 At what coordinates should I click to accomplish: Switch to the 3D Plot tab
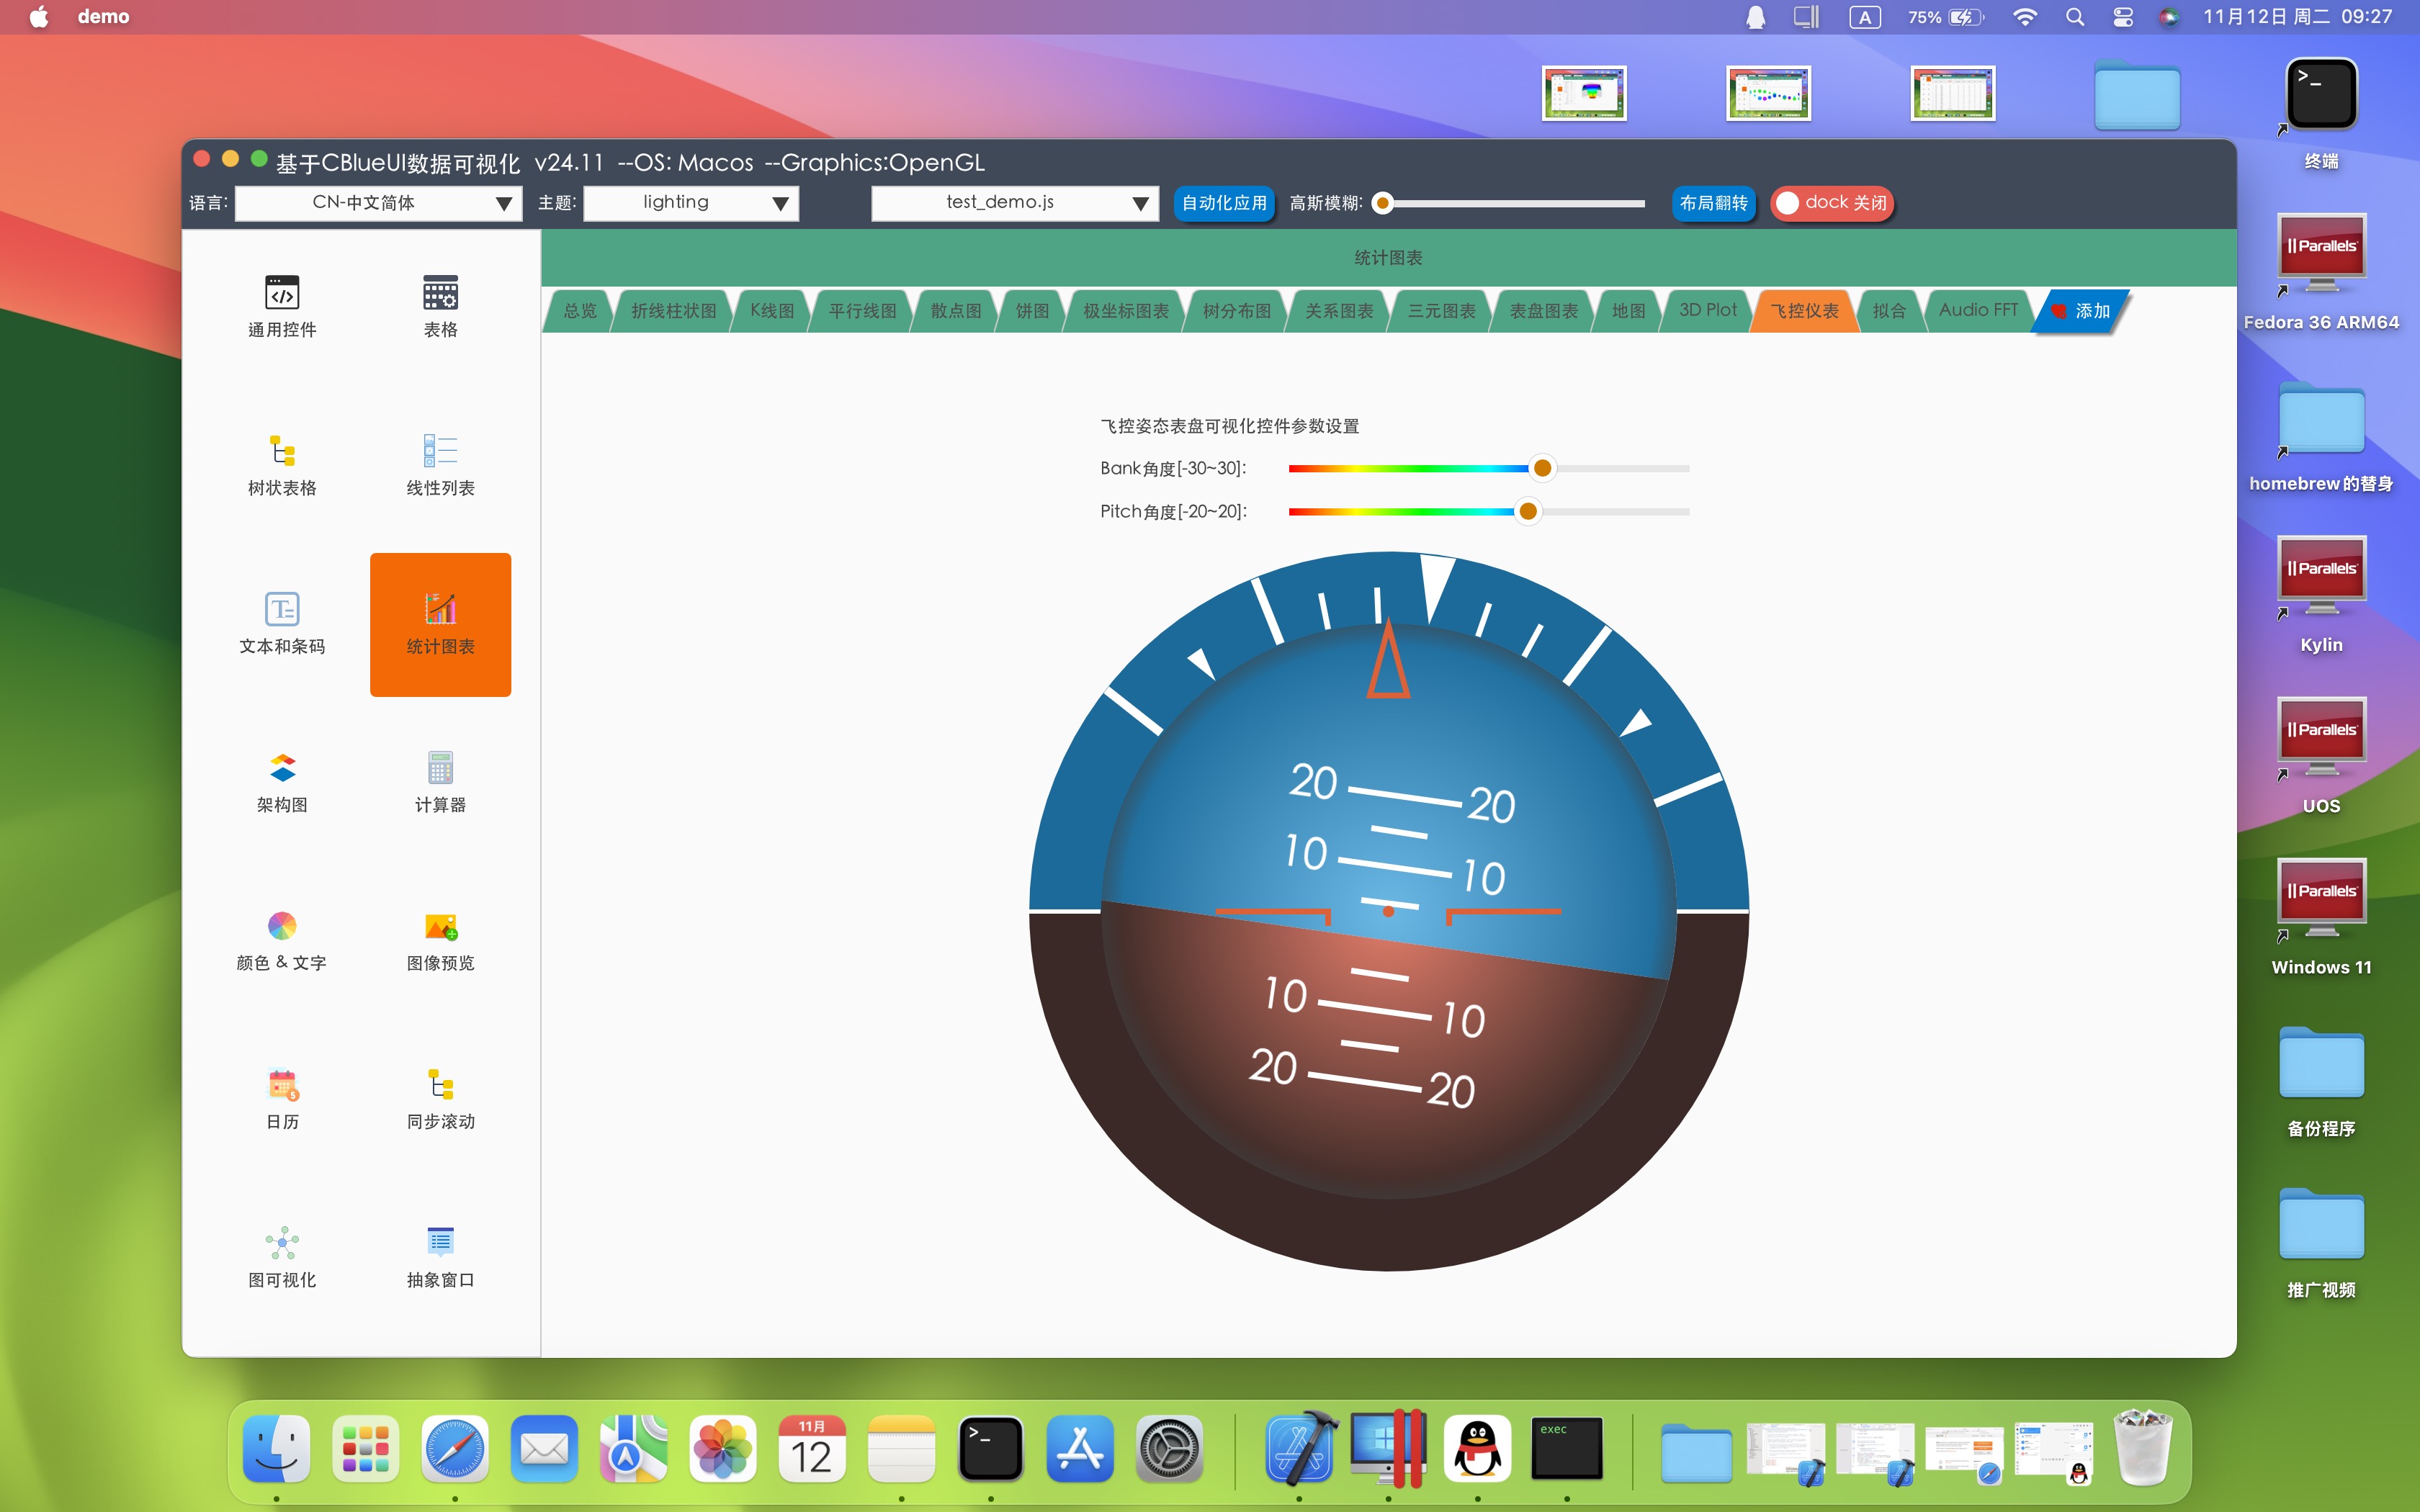tap(1707, 311)
